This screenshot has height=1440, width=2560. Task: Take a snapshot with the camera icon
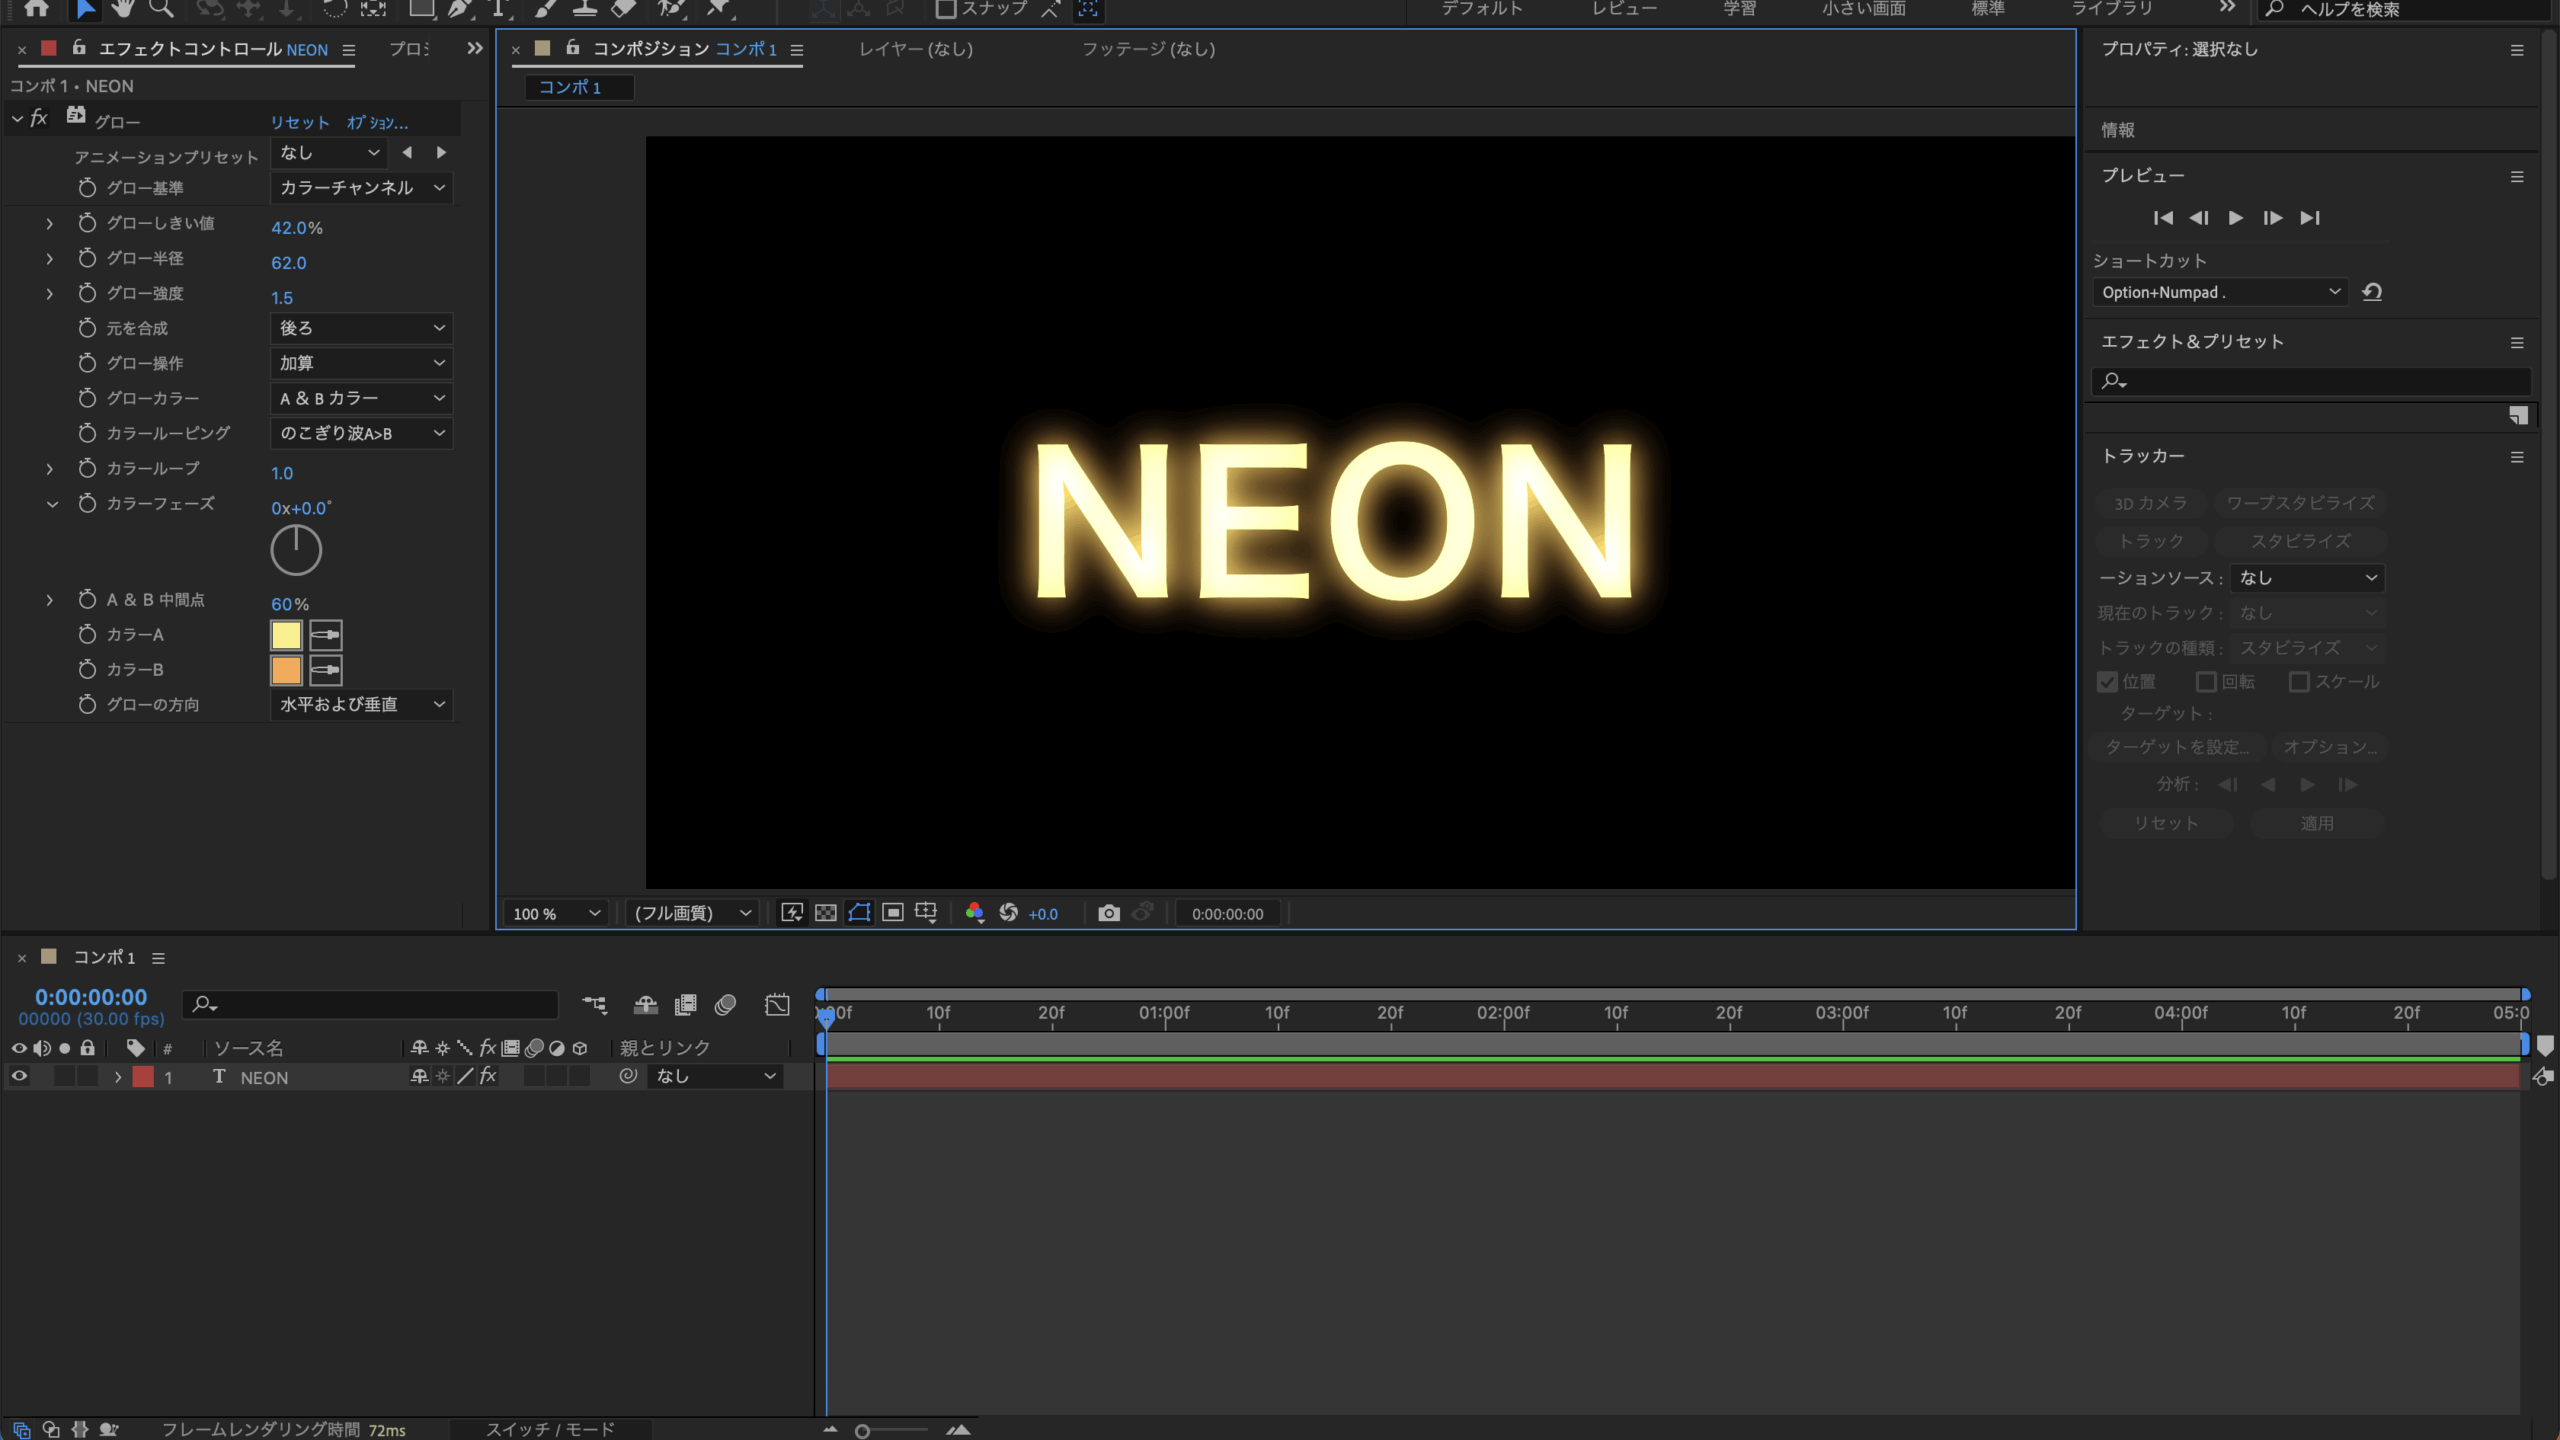pos(1108,913)
